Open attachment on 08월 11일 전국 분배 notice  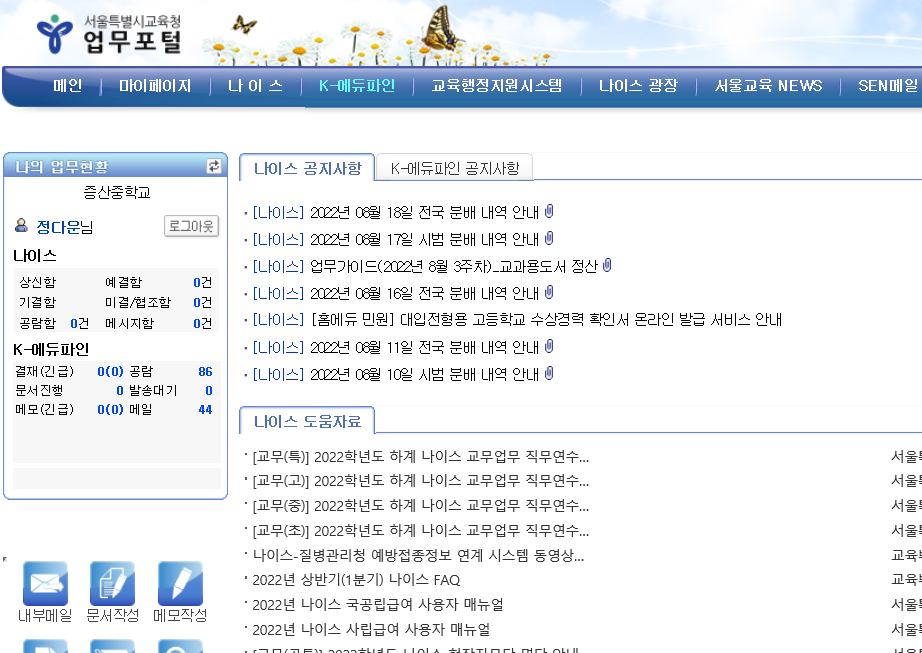coord(549,346)
